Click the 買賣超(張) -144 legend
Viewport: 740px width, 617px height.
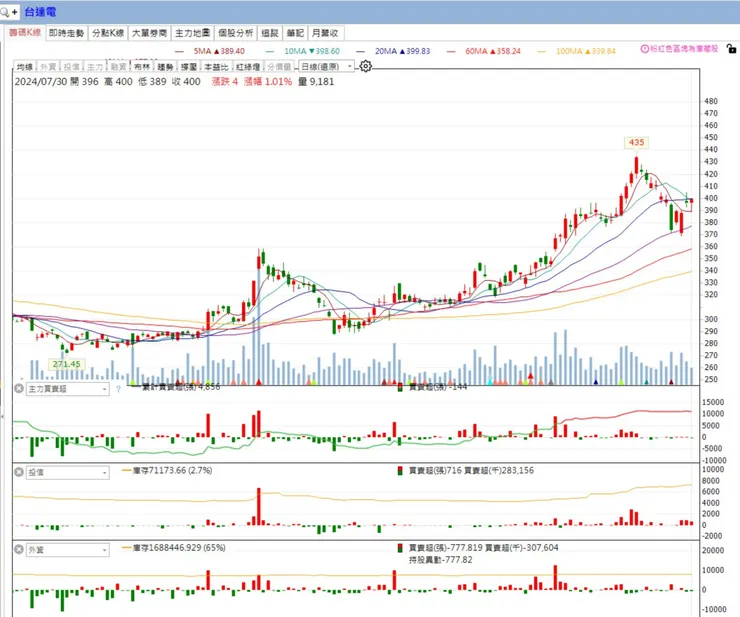[x=433, y=387]
